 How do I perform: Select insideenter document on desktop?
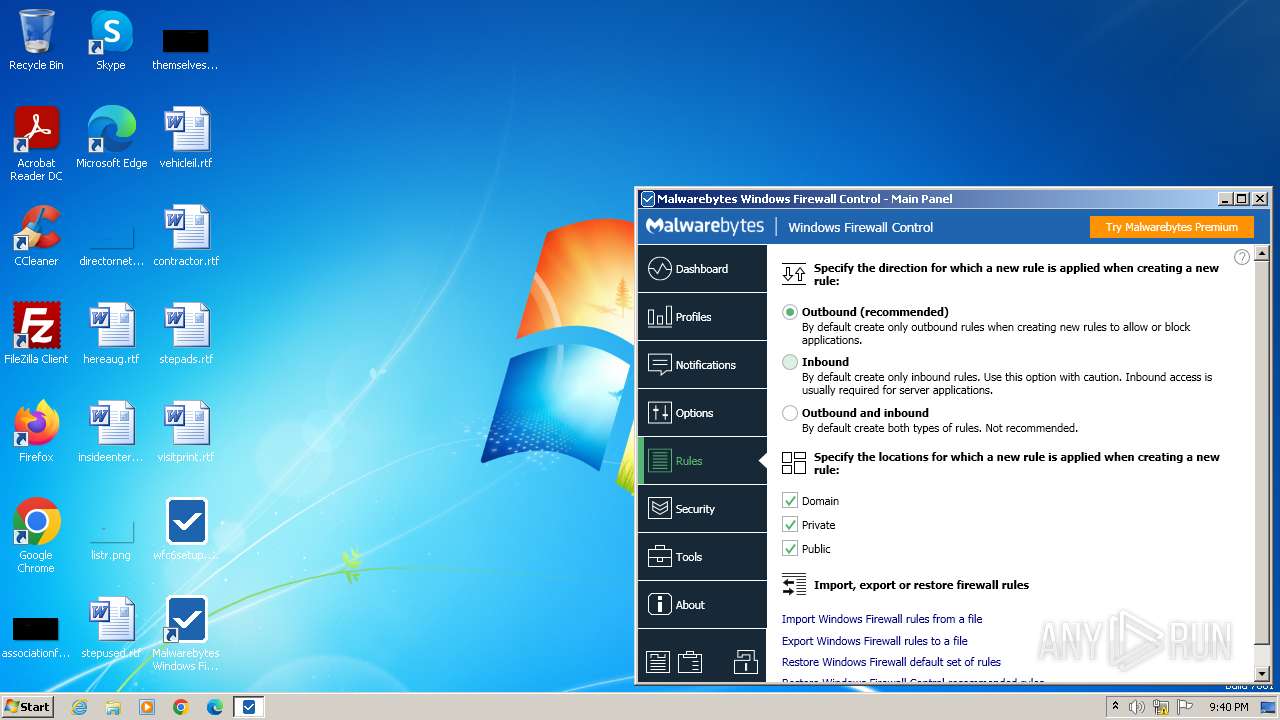(111, 432)
